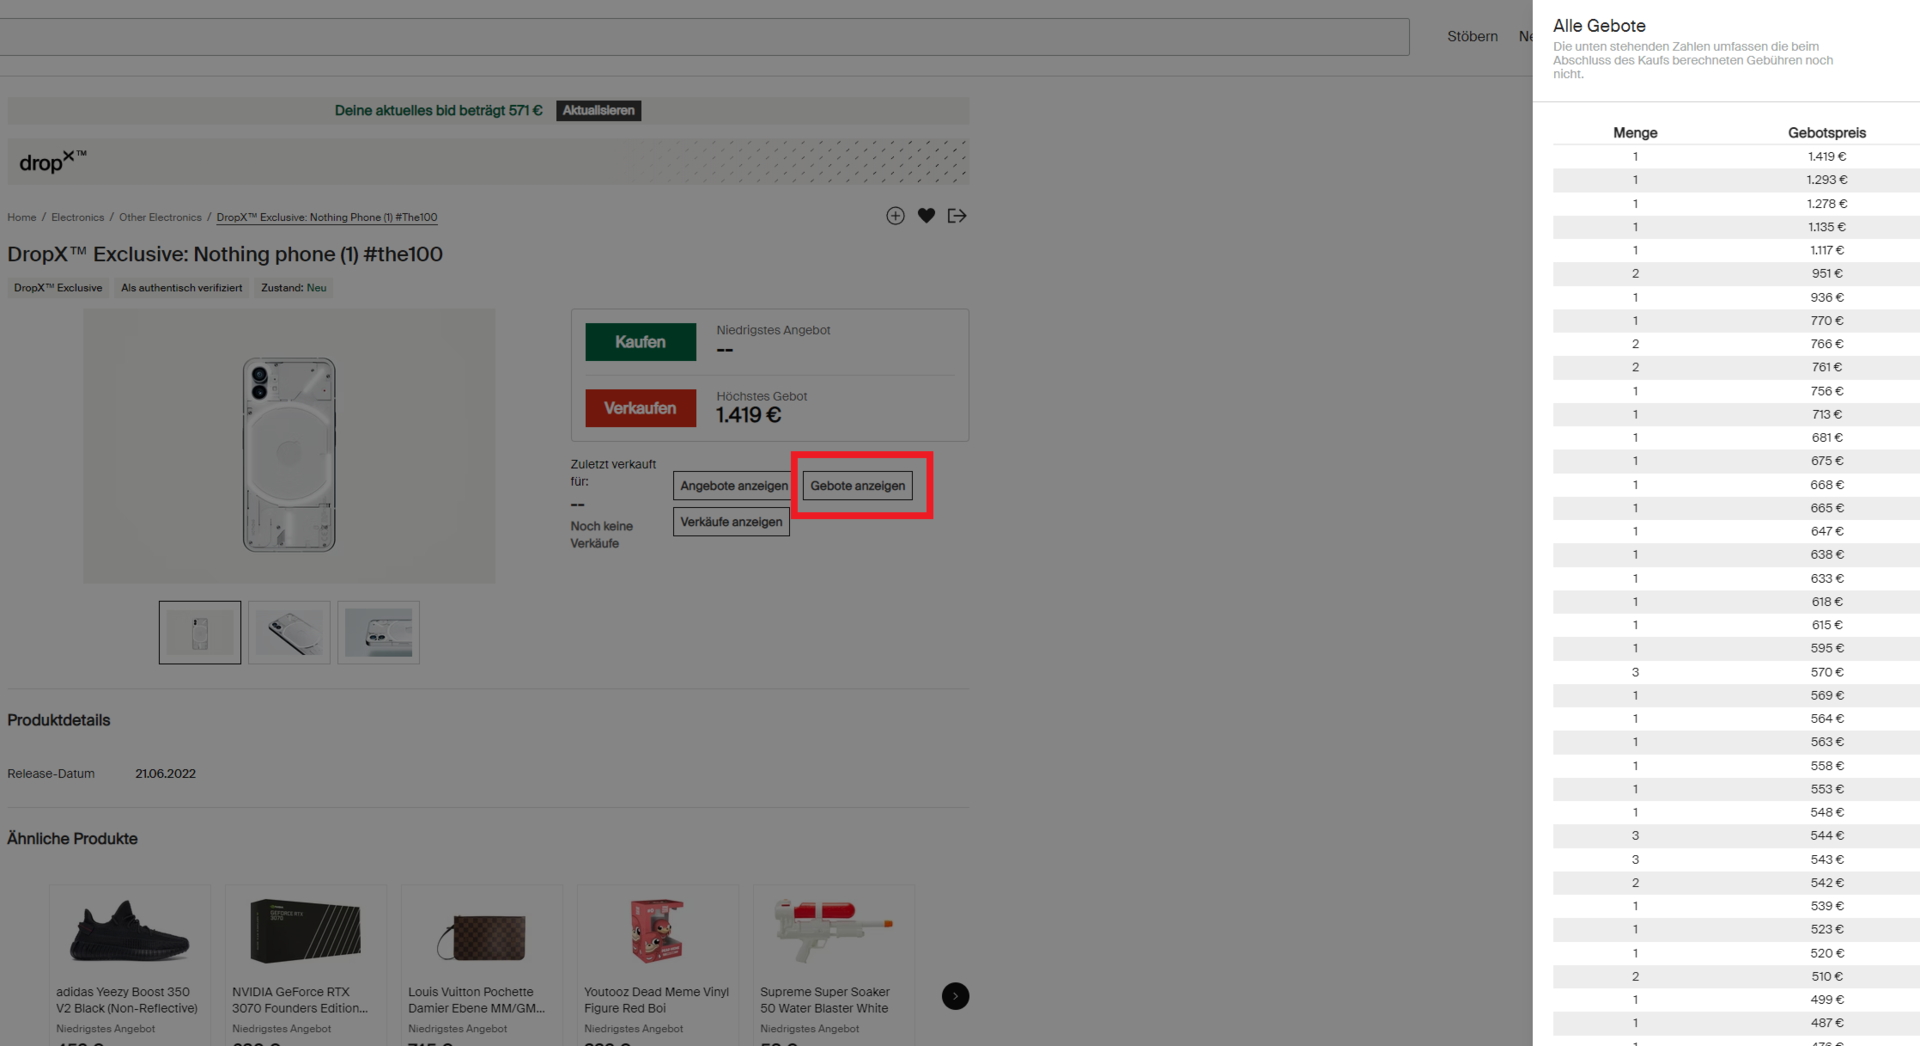Click the search input field at top
The image size is (1920, 1046).
(x=704, y=37)
